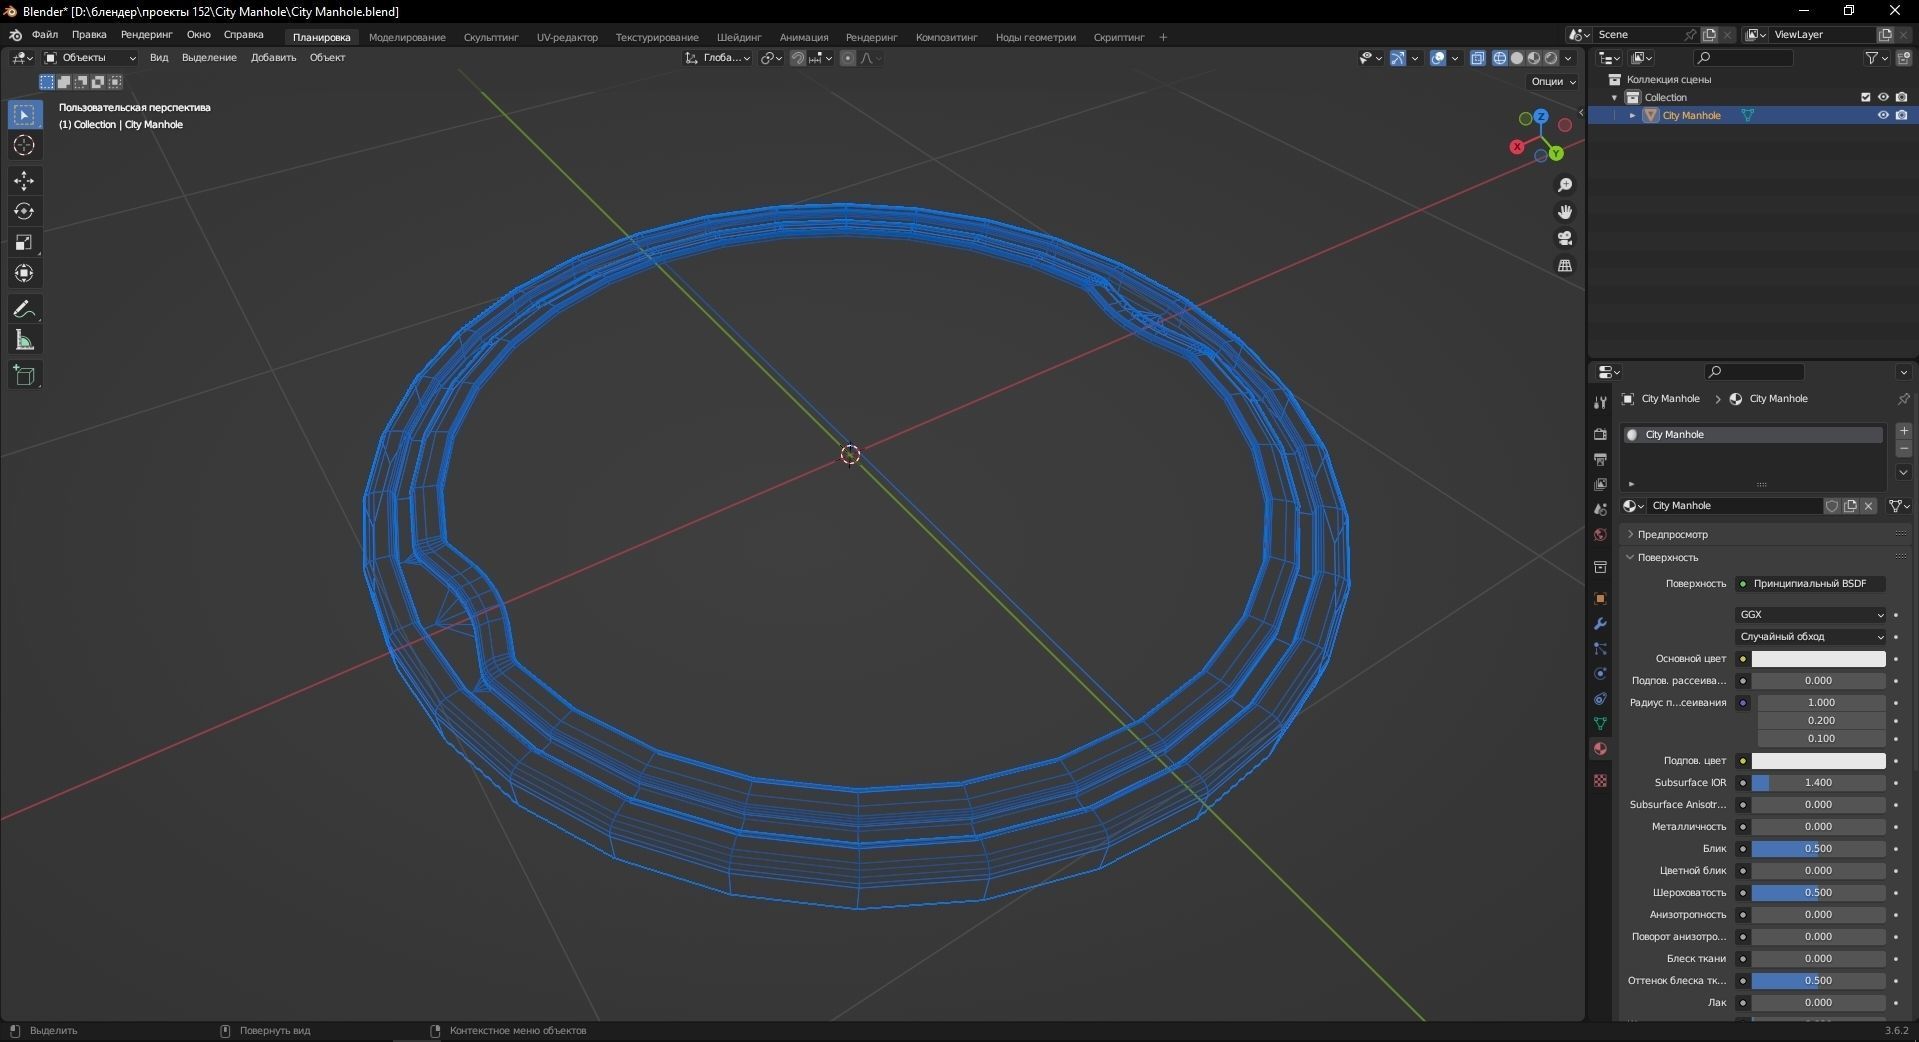The height and width of the screenshot is (1042, 1919).
Task: Click the Опции button in viewport
Action: [x=1553, y=82]
